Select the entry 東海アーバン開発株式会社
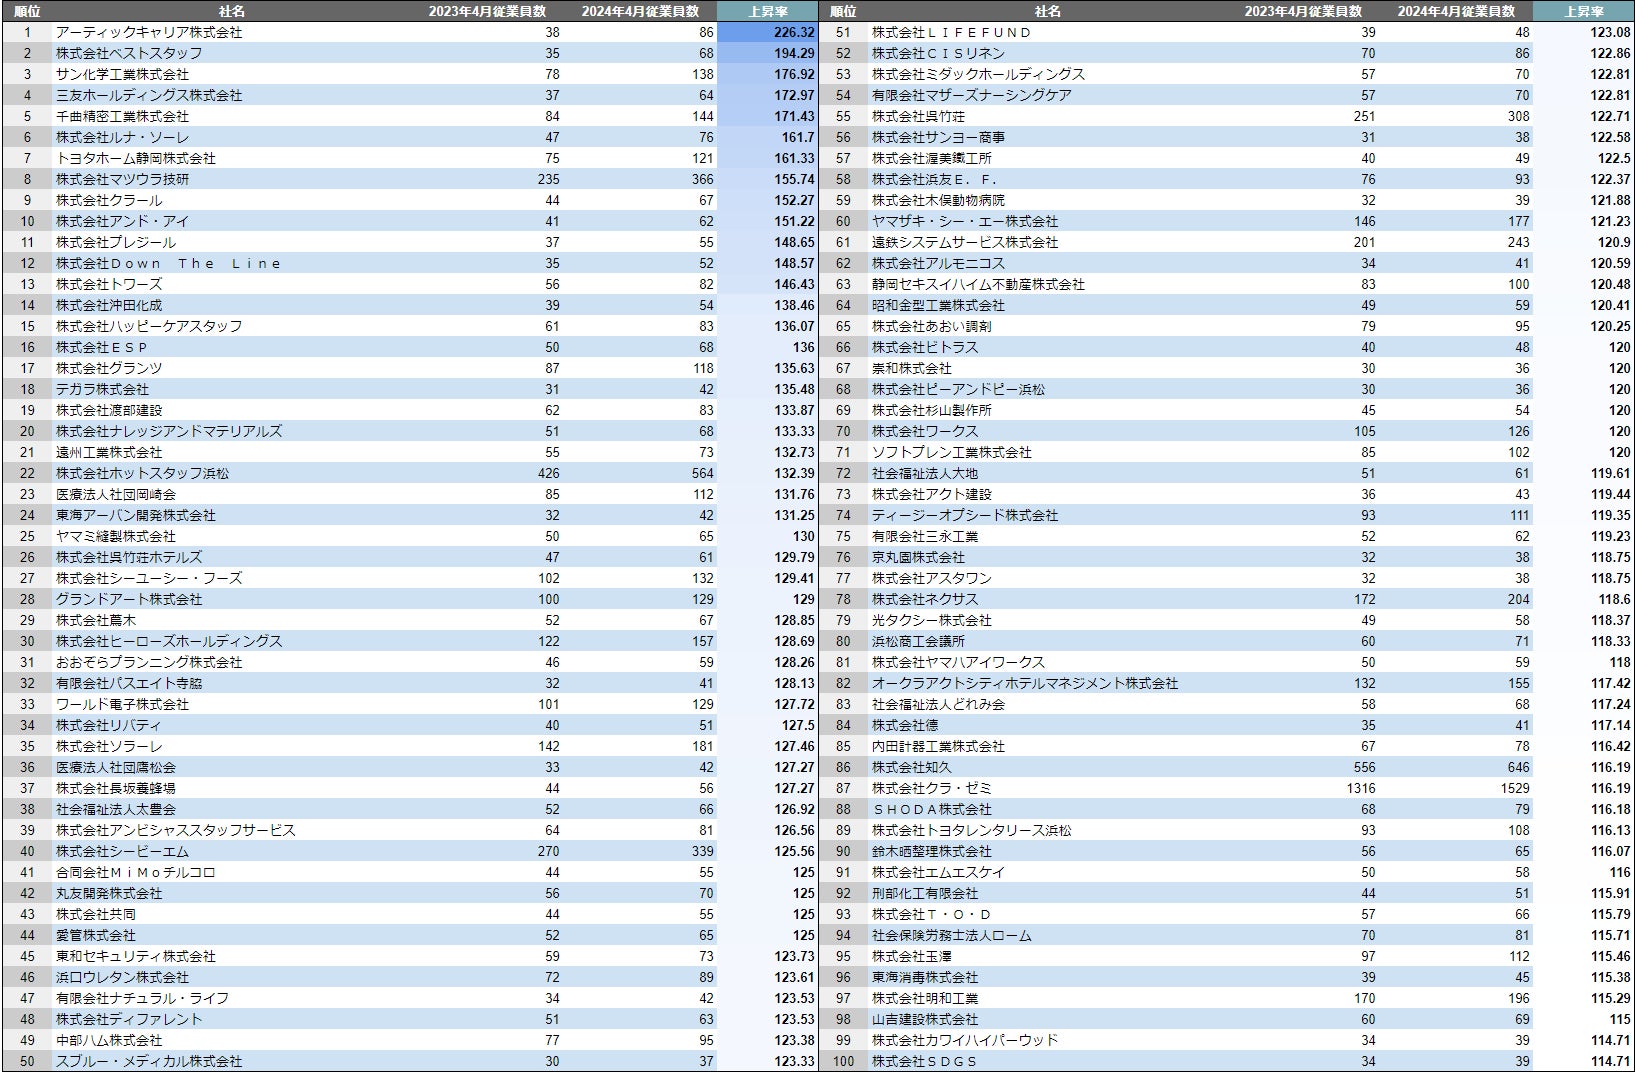The image size is (1635, 1073). (136, 515)
